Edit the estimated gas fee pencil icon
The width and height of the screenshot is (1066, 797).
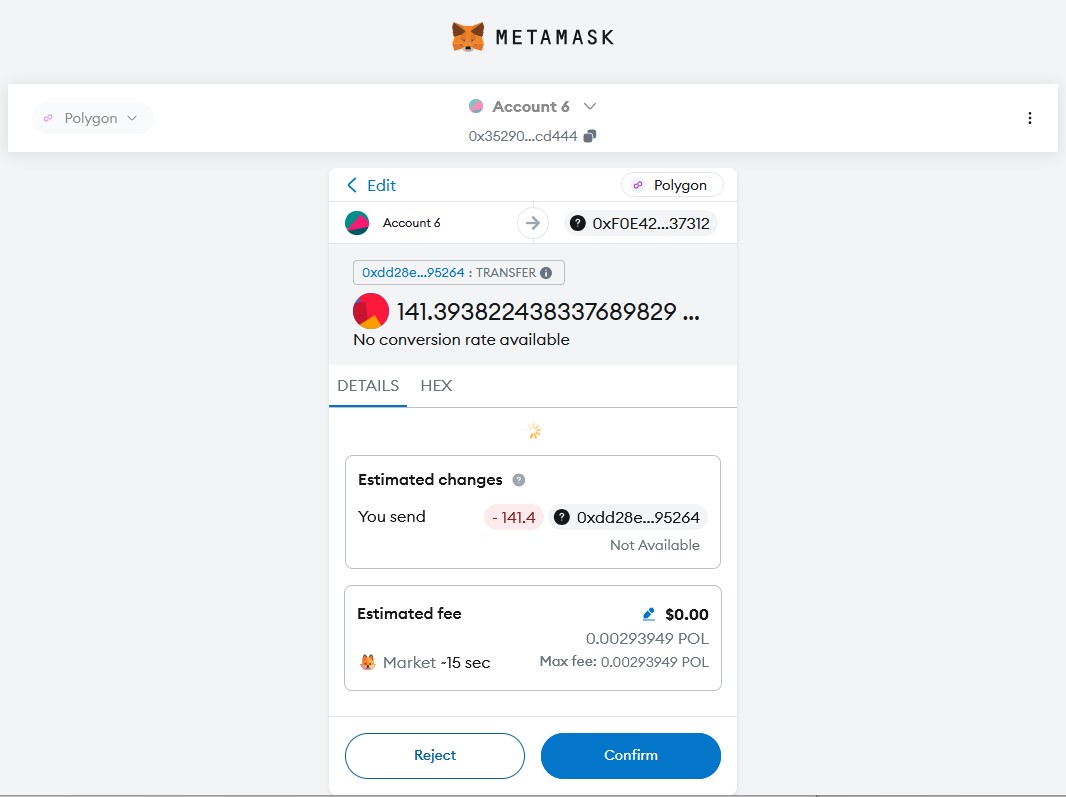(649, 614)
